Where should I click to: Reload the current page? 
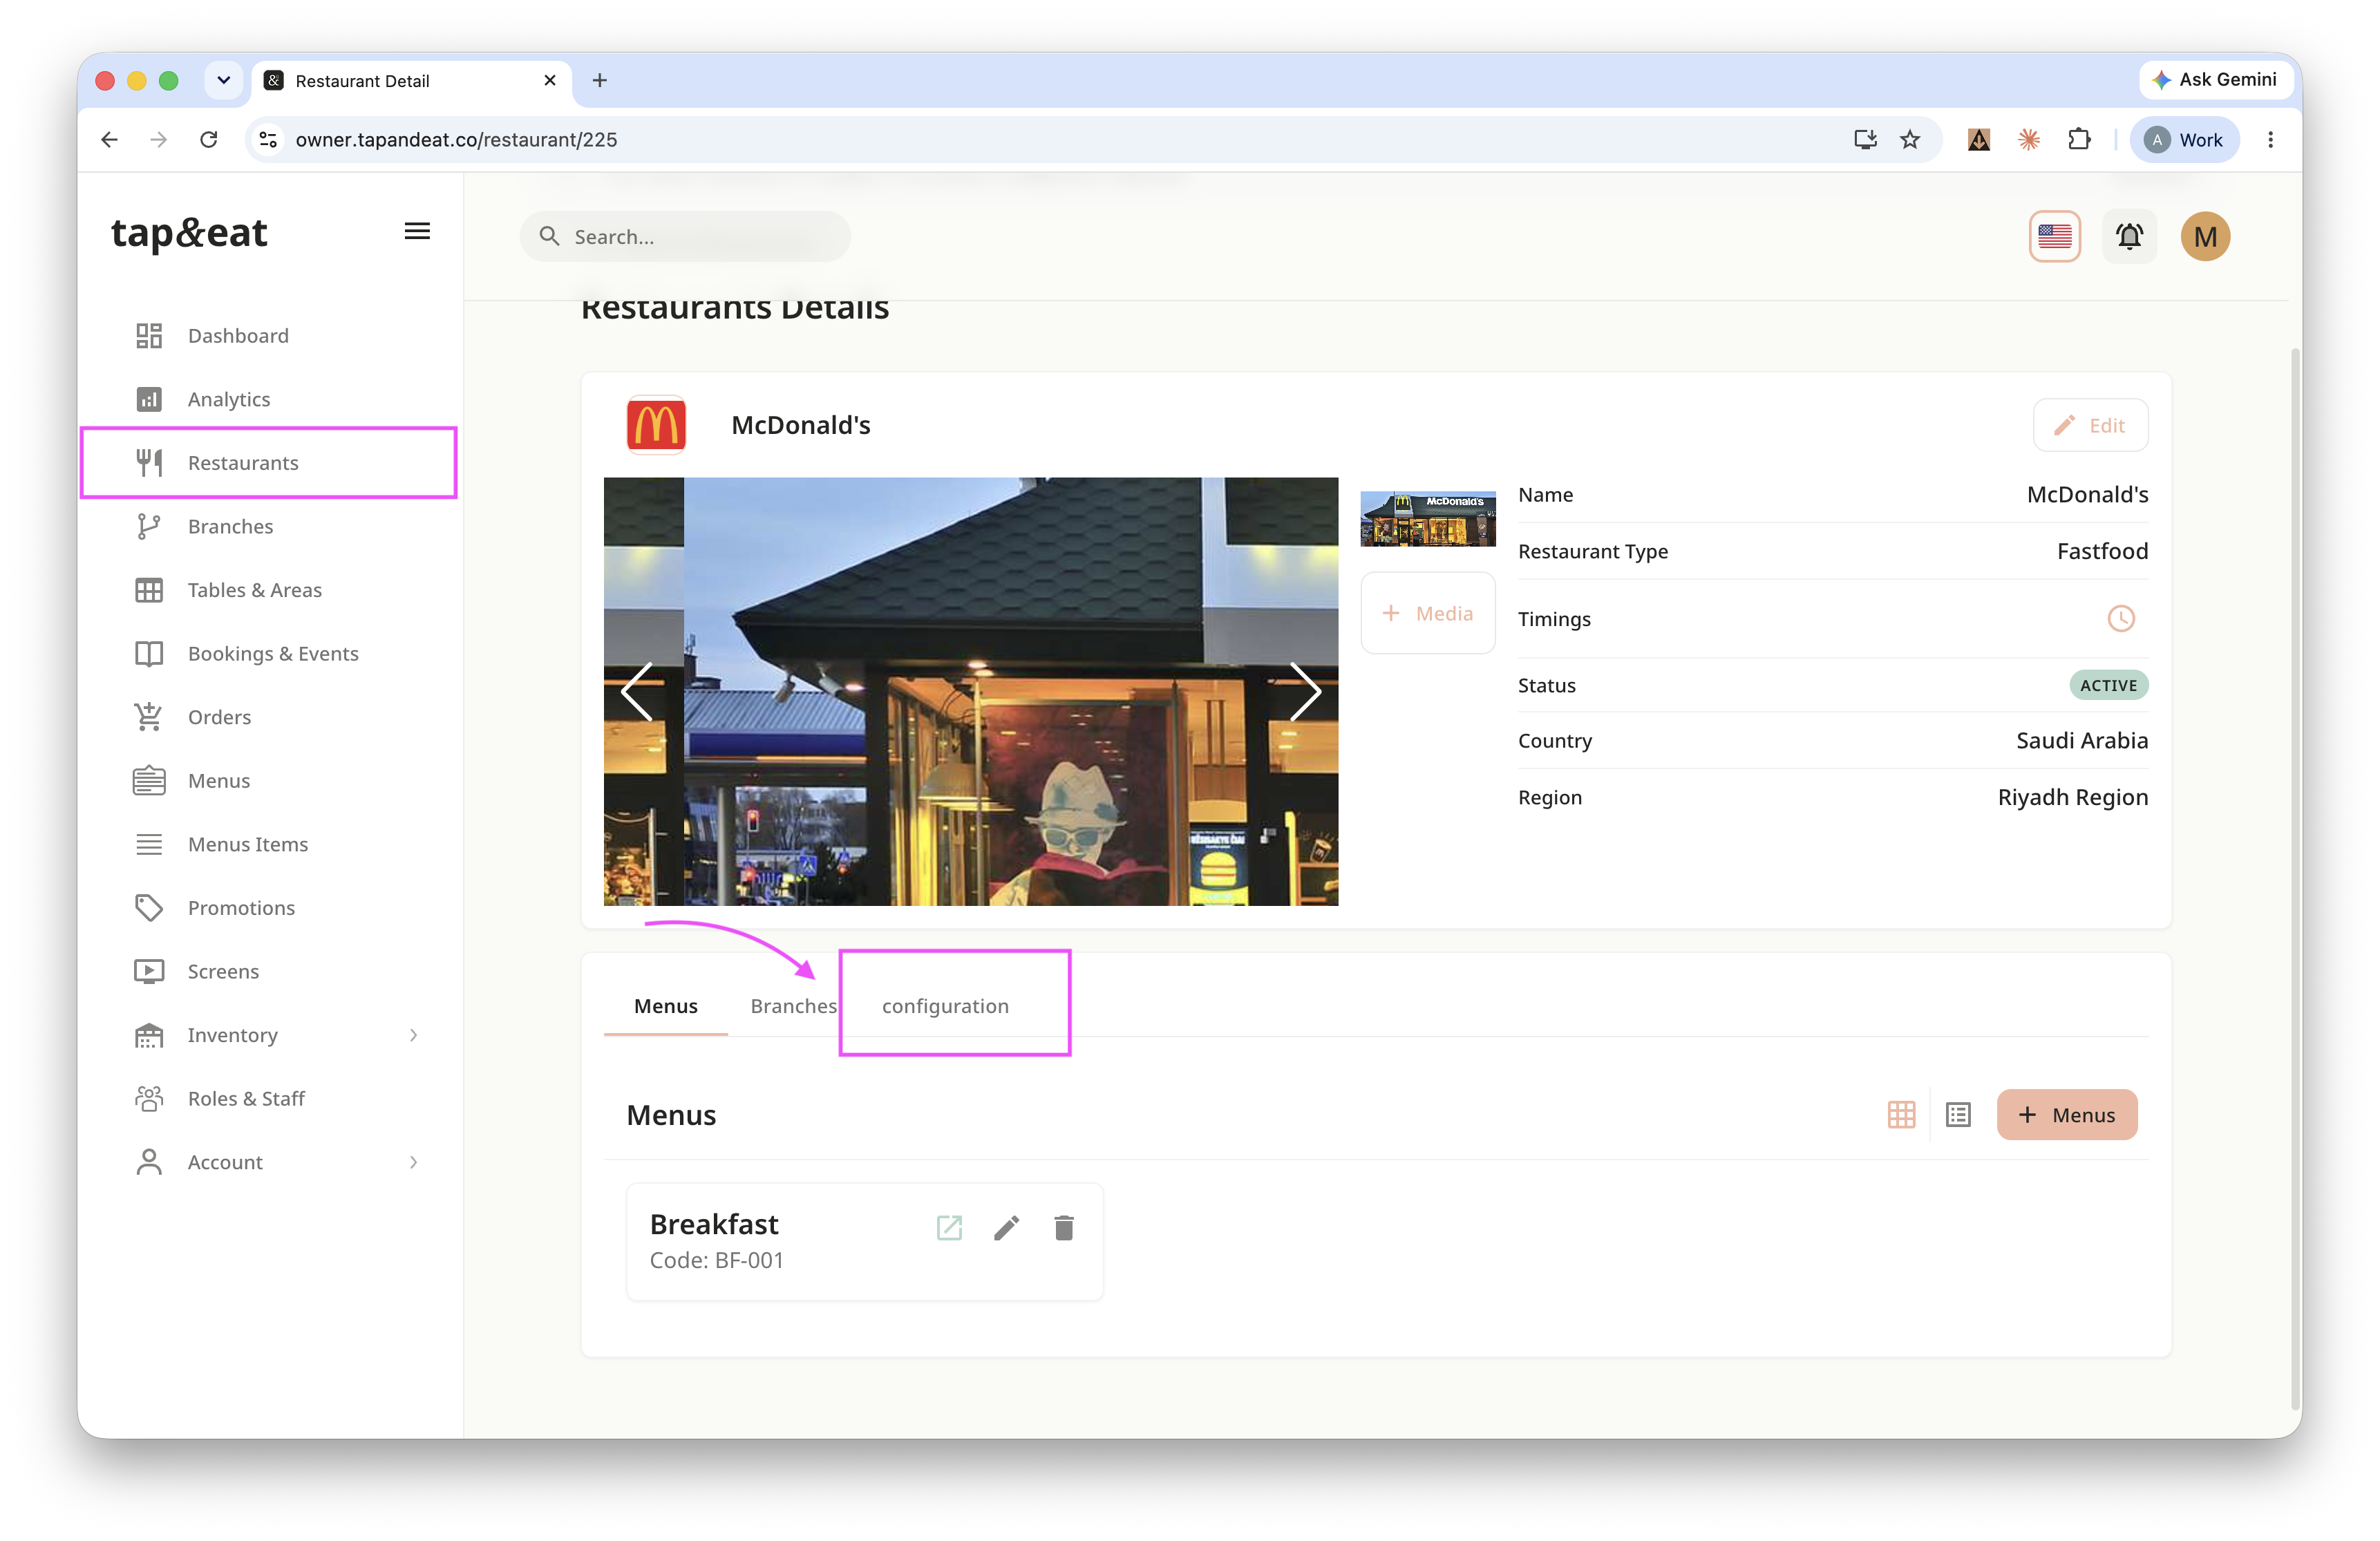tap(208, 140)
